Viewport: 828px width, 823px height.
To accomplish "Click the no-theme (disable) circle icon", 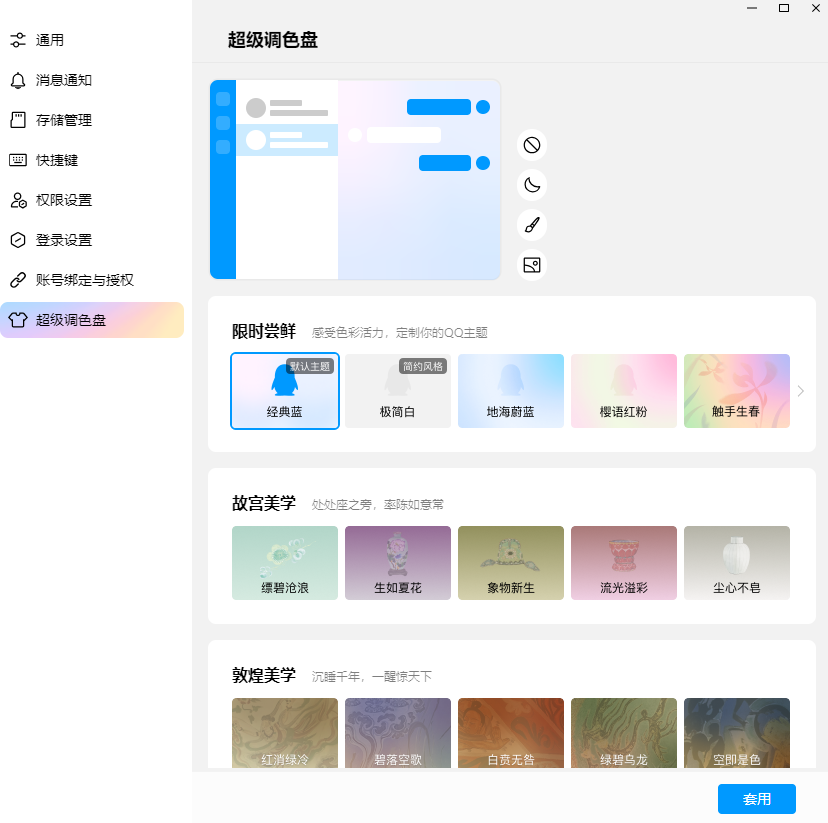I will click(x=531, y=145).
